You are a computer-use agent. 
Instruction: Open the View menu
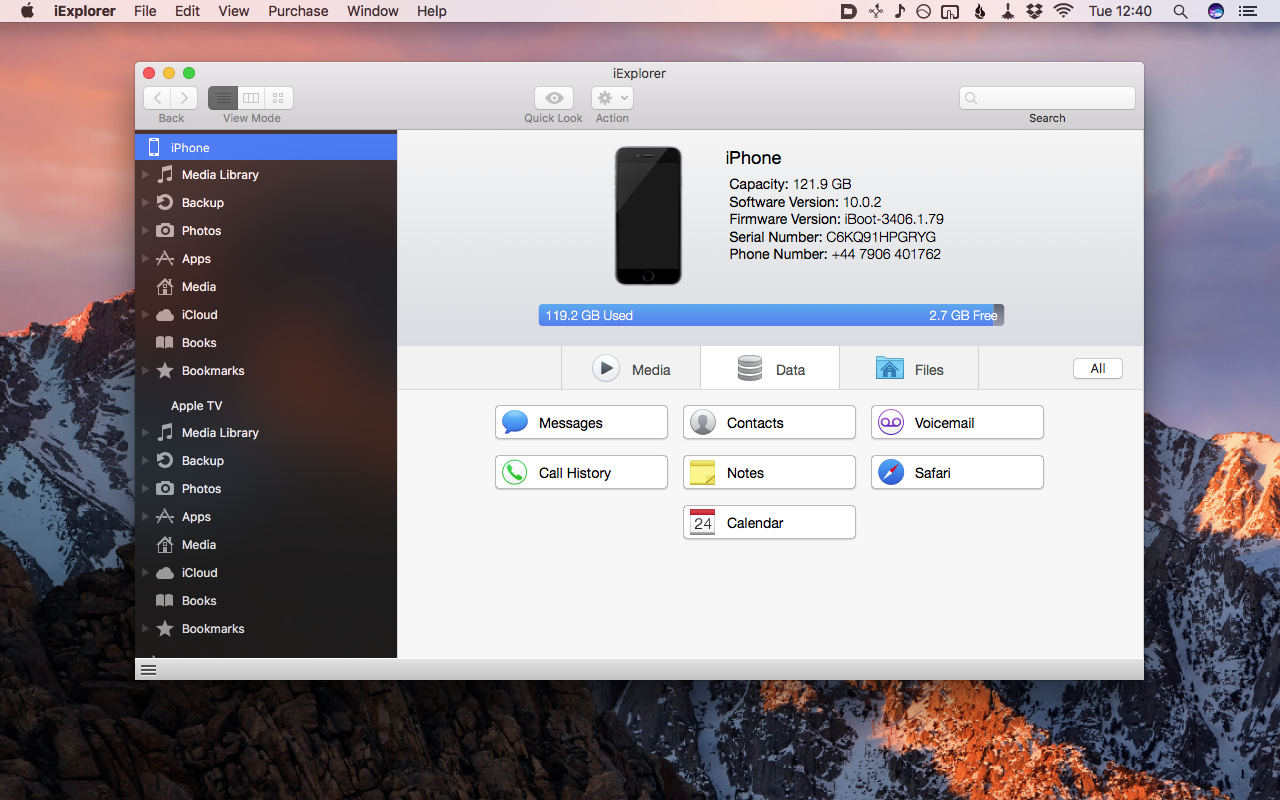(x=234, y=11)
